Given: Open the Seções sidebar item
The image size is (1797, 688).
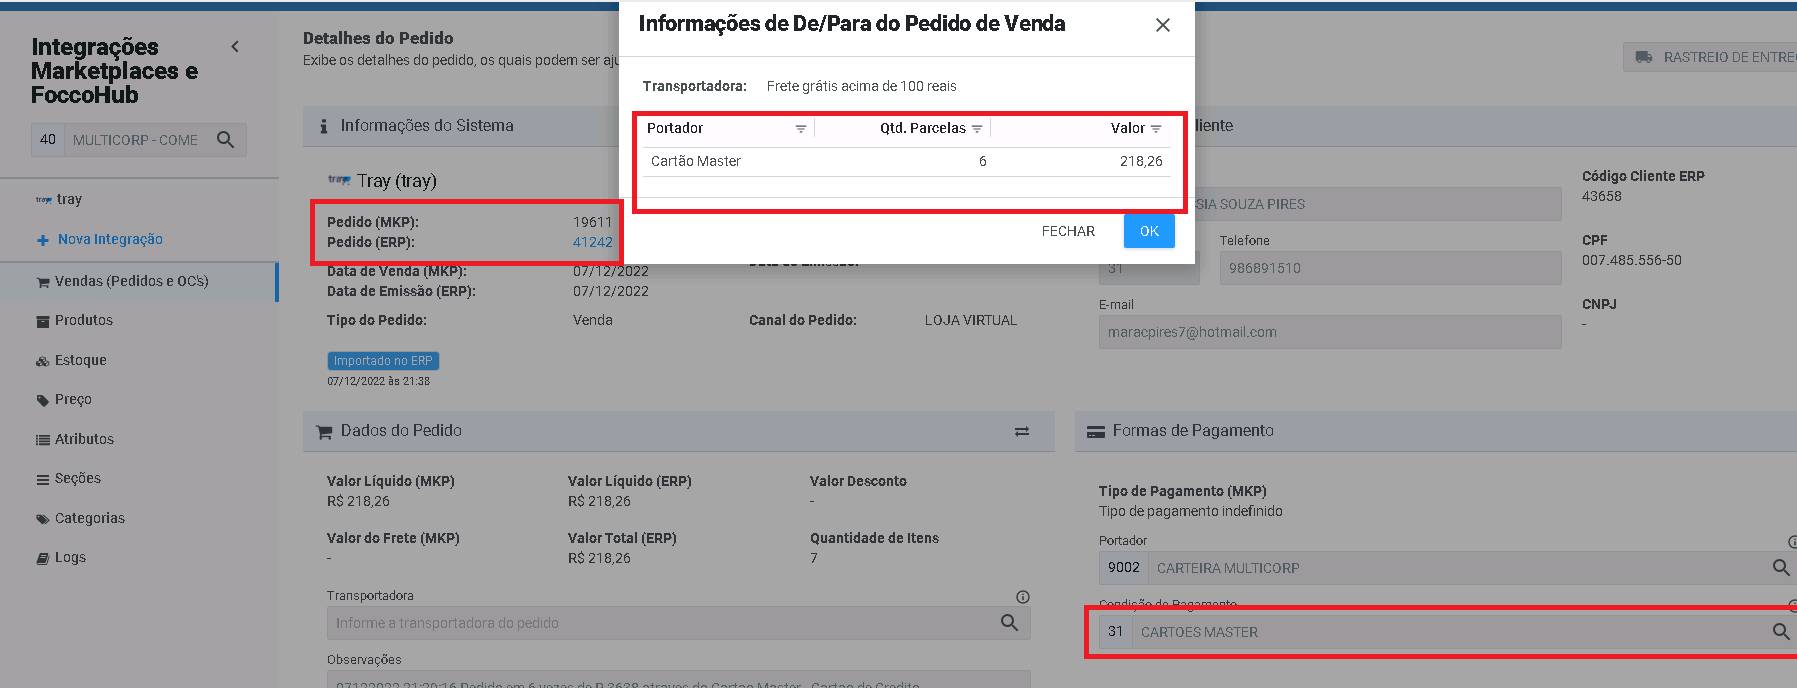Looking at the screenshot, I should 69,478.
